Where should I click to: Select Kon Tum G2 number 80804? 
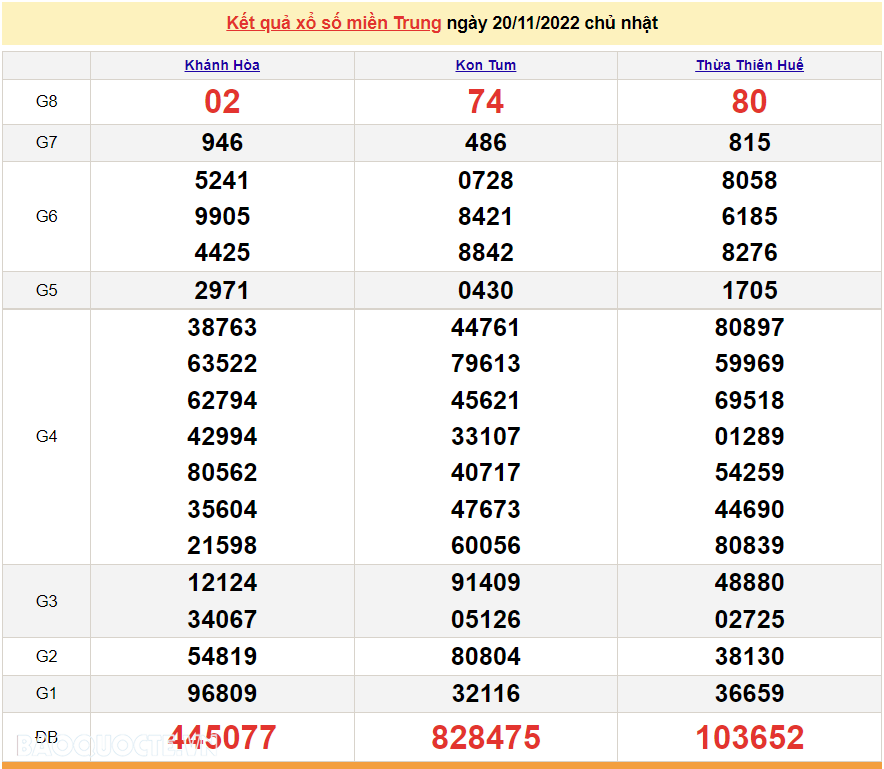click(x=485, y=657)
